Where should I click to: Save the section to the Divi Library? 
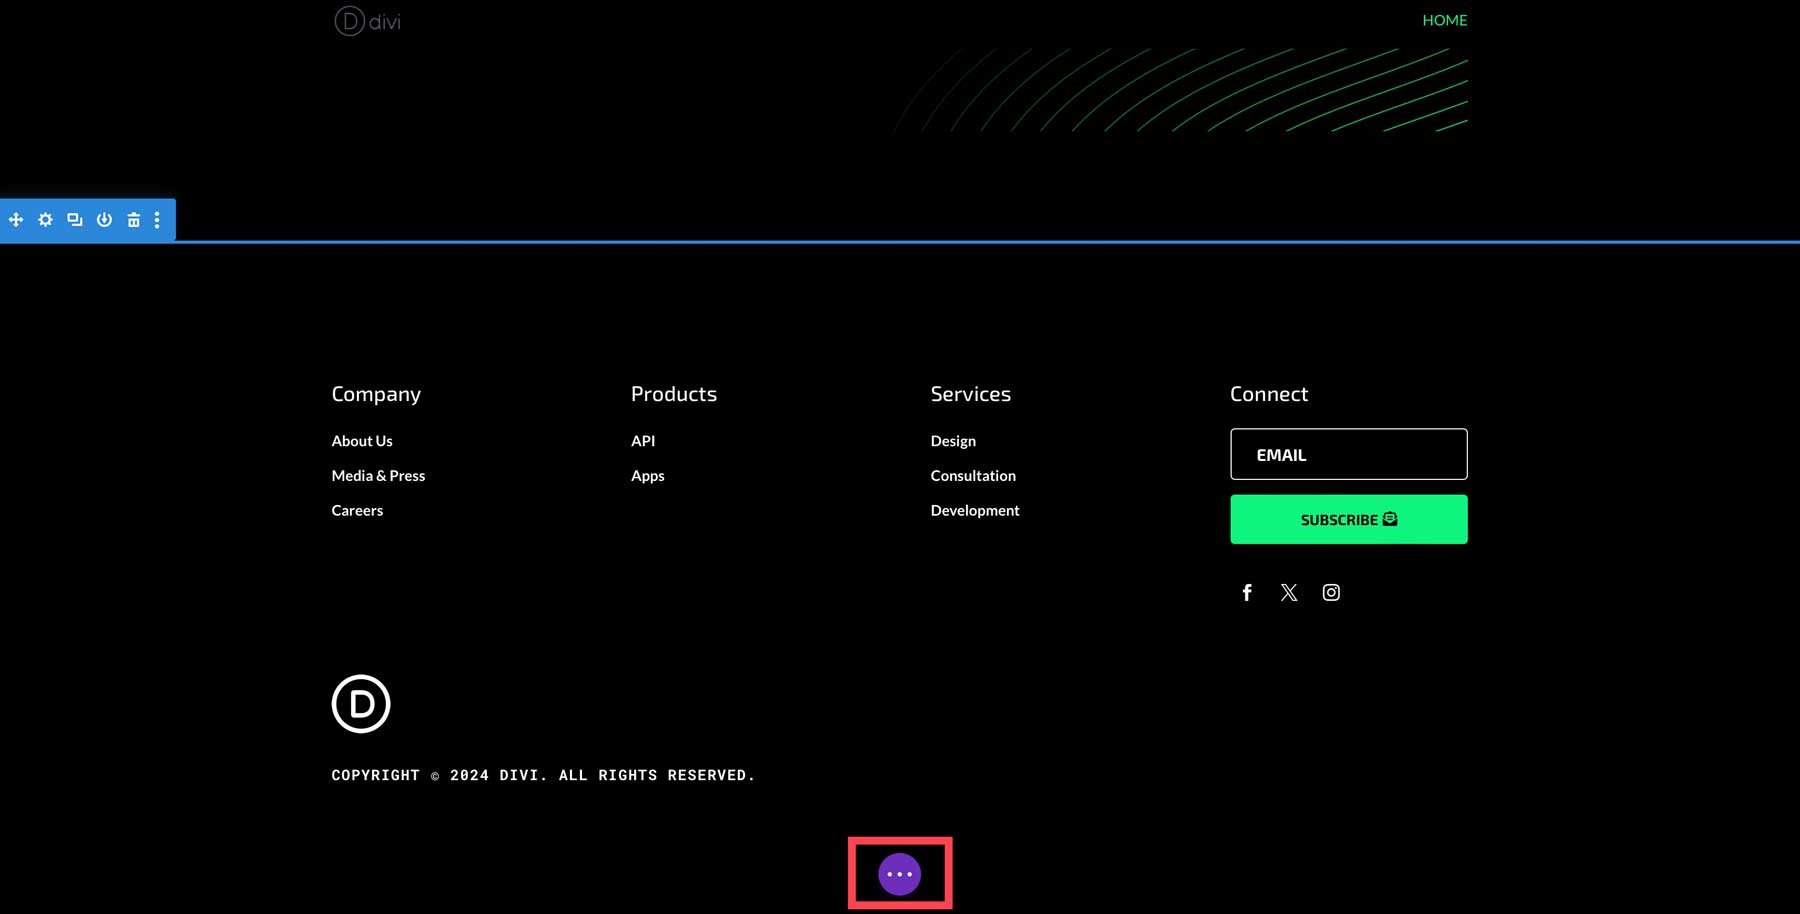(x=105, y=219)
